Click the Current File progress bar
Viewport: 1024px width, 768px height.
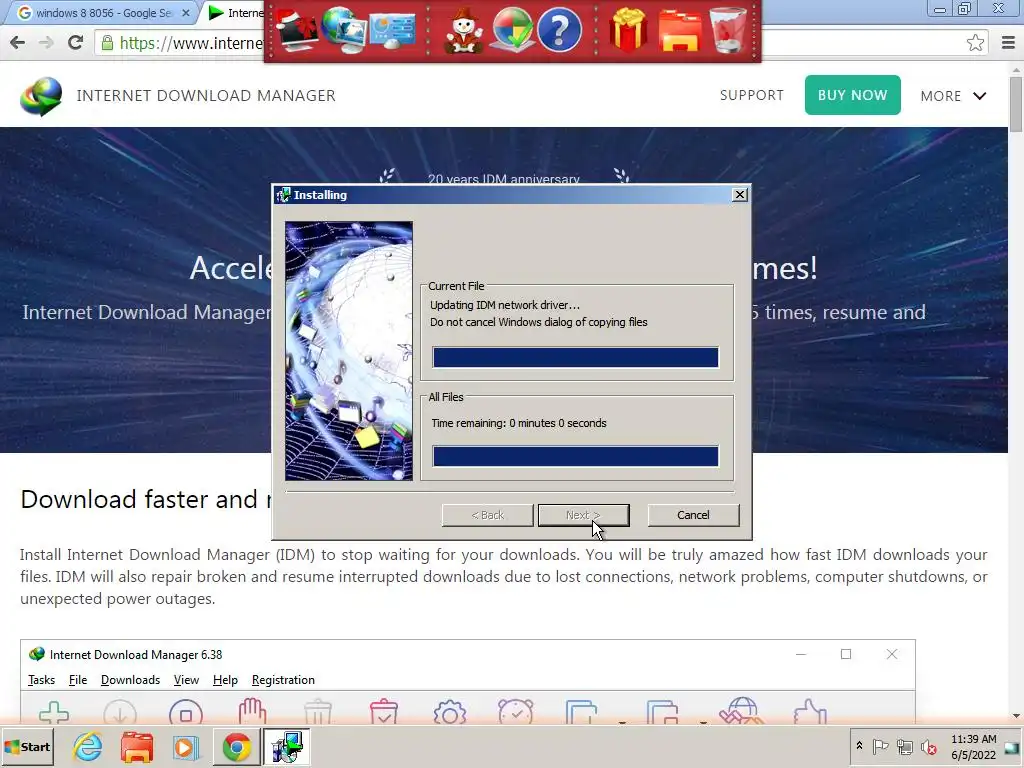(x=575, y=357)
